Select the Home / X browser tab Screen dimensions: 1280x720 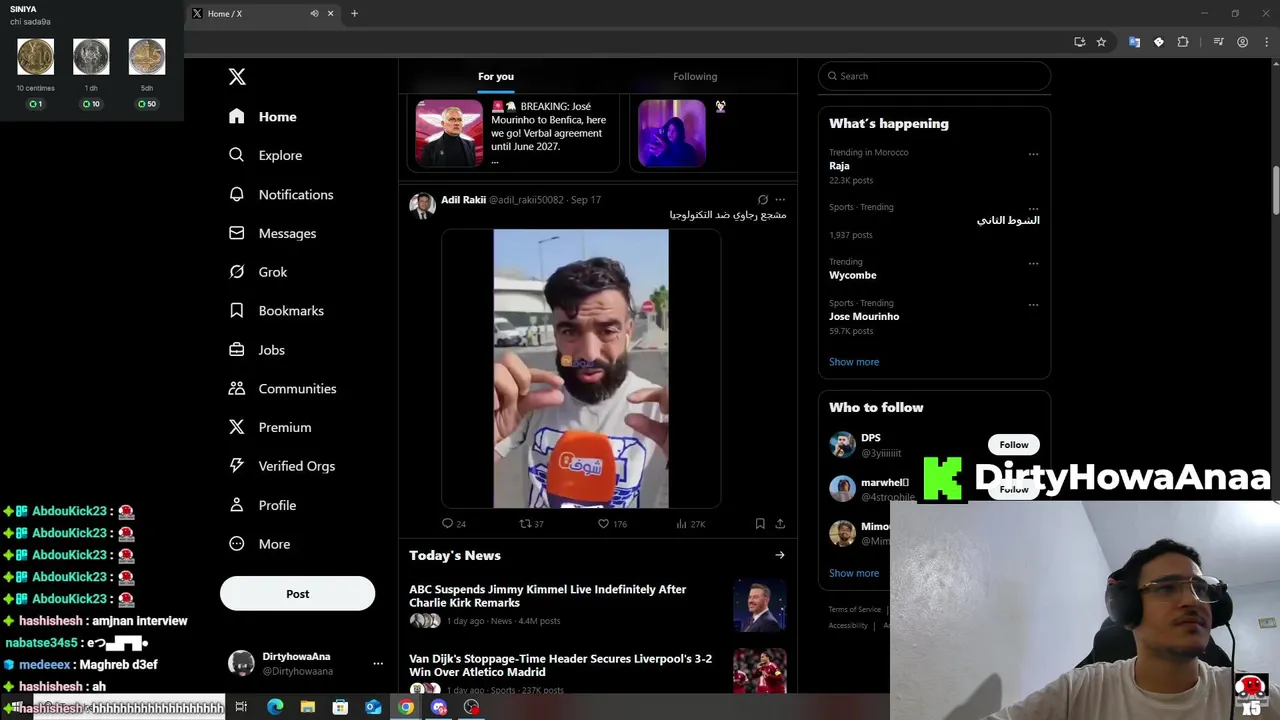[262, 14]
